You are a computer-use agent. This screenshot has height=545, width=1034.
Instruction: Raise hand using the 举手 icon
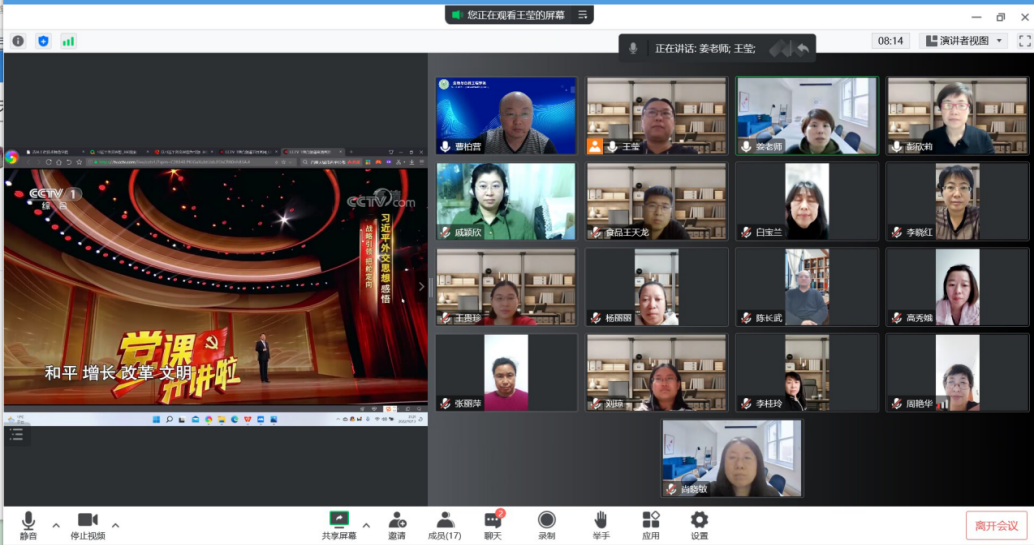pos(600,524)
